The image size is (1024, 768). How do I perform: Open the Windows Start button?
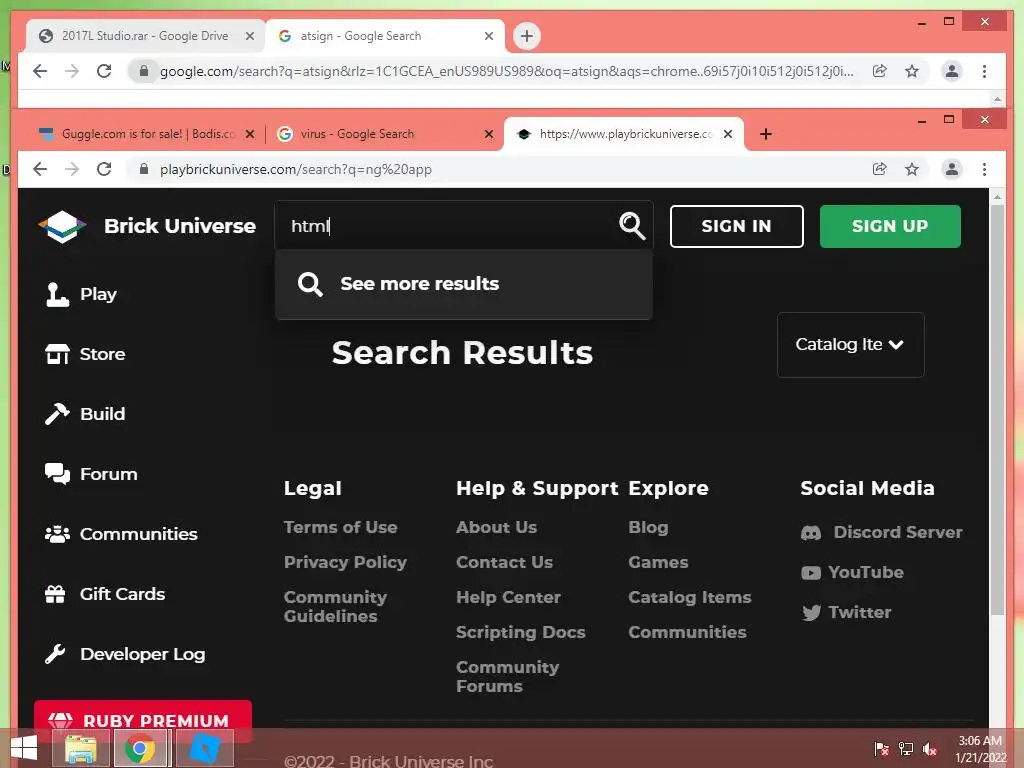coord(24,748)
